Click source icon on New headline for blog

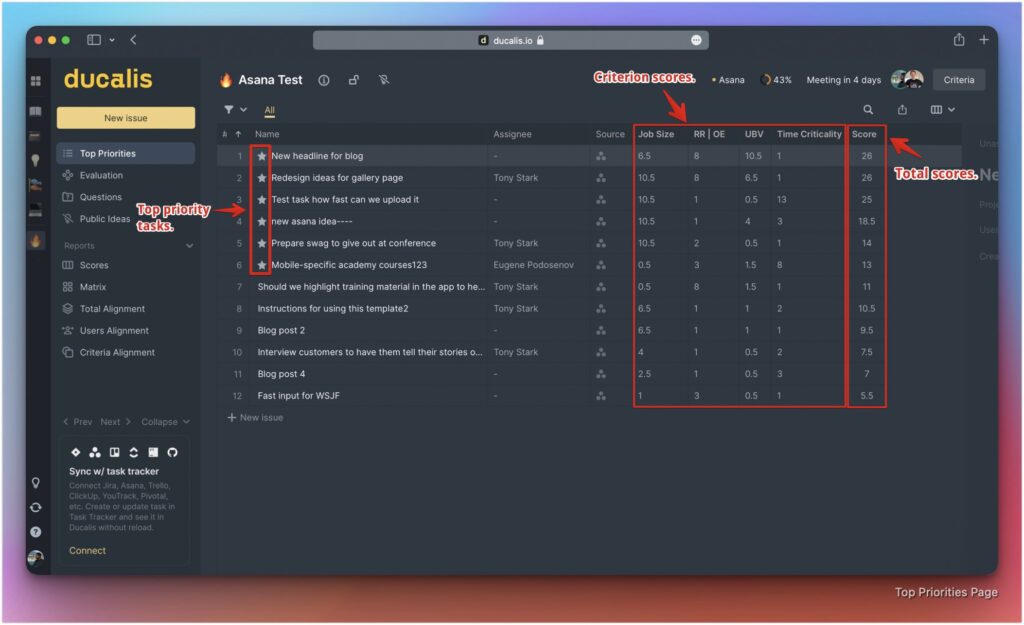(601, 156)
